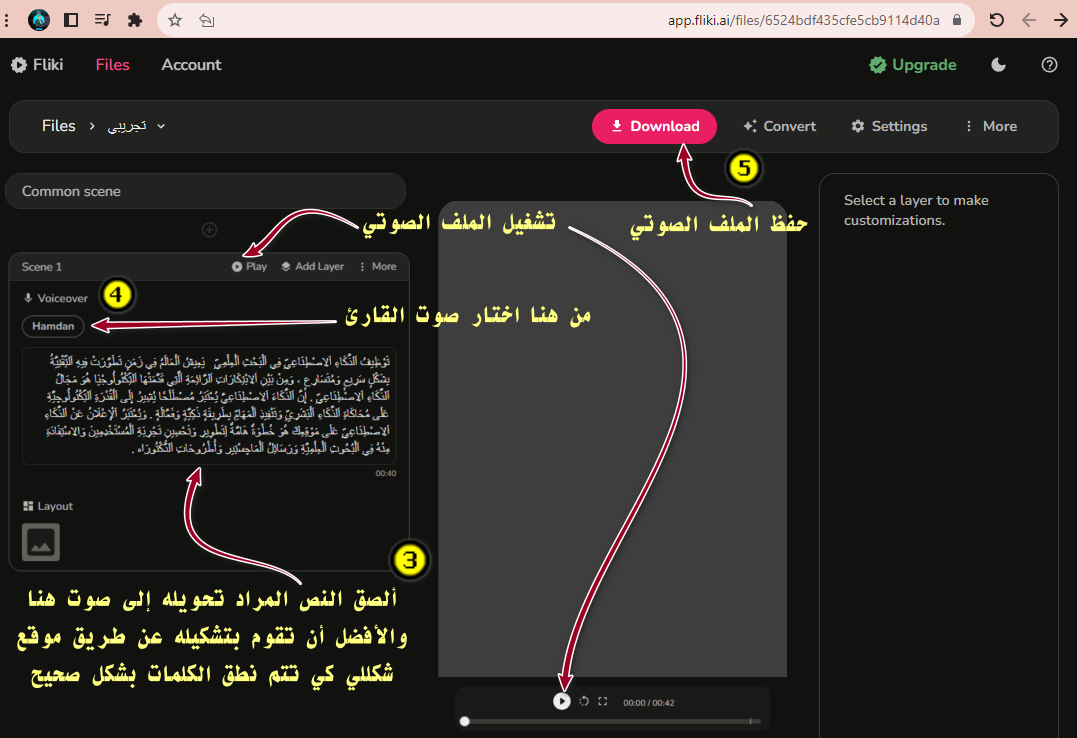Viewport: 1077px width, 738px height.
Task: Open the browser extensions puzzle icon
Action: pyautogui.click(x=135, y=19)
